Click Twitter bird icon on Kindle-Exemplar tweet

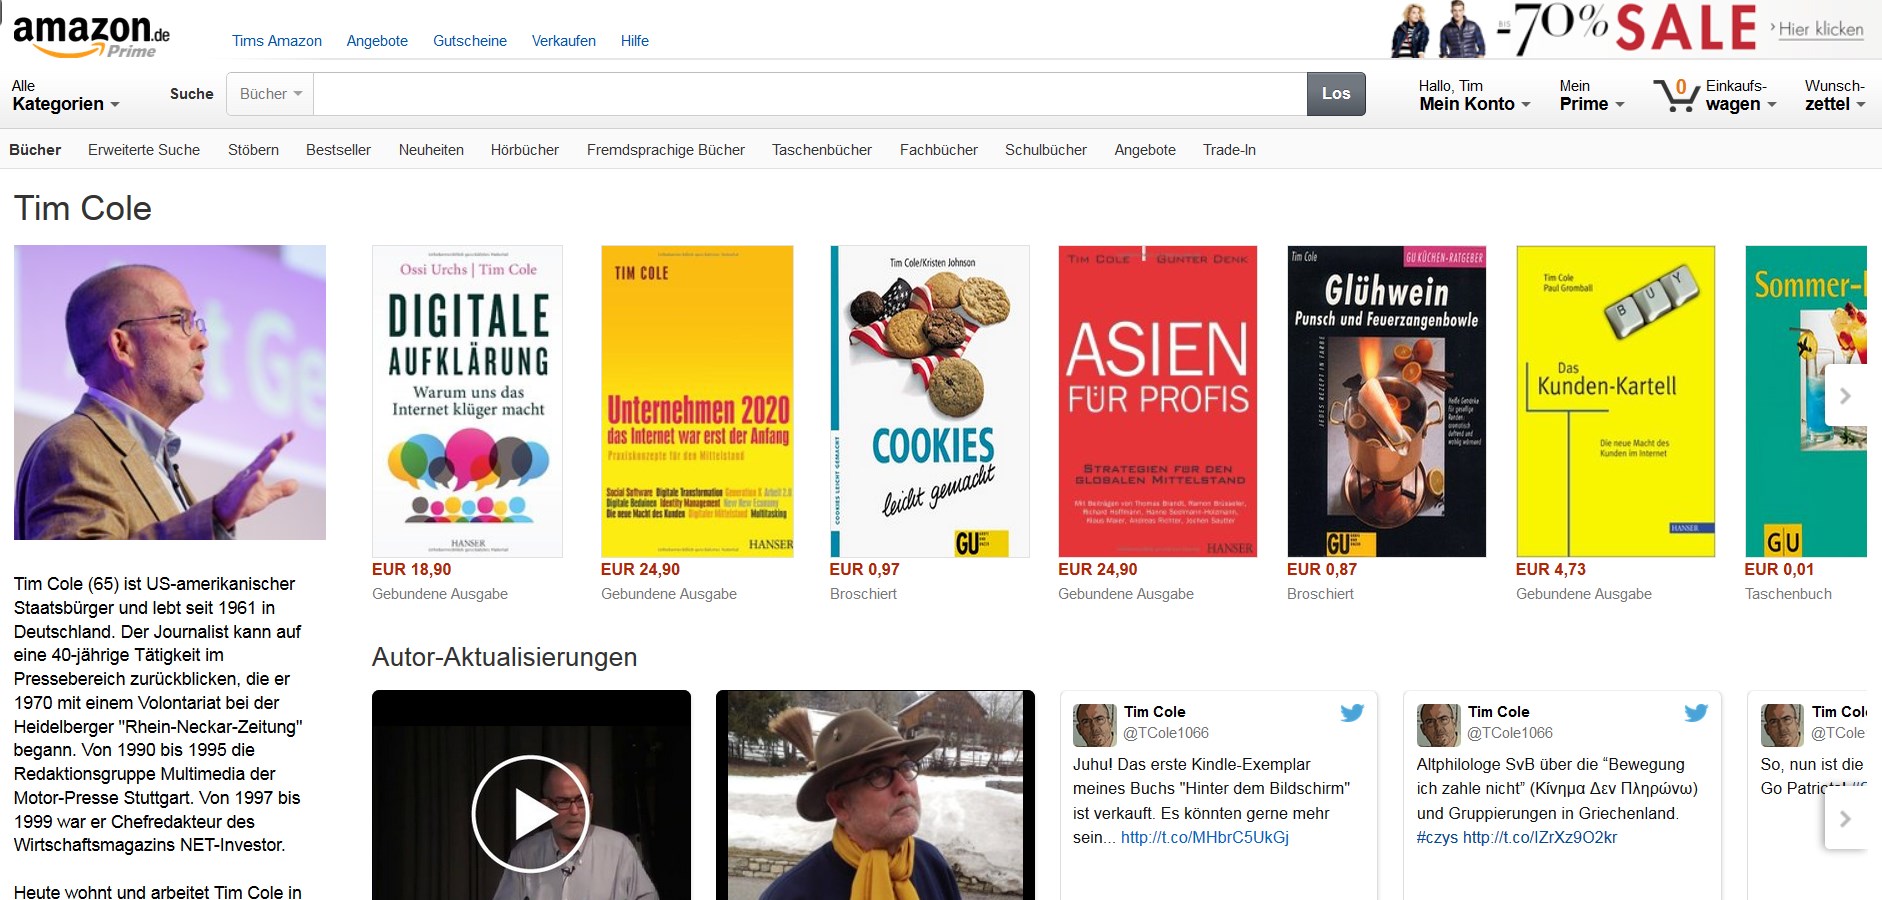click(1352, 713)
